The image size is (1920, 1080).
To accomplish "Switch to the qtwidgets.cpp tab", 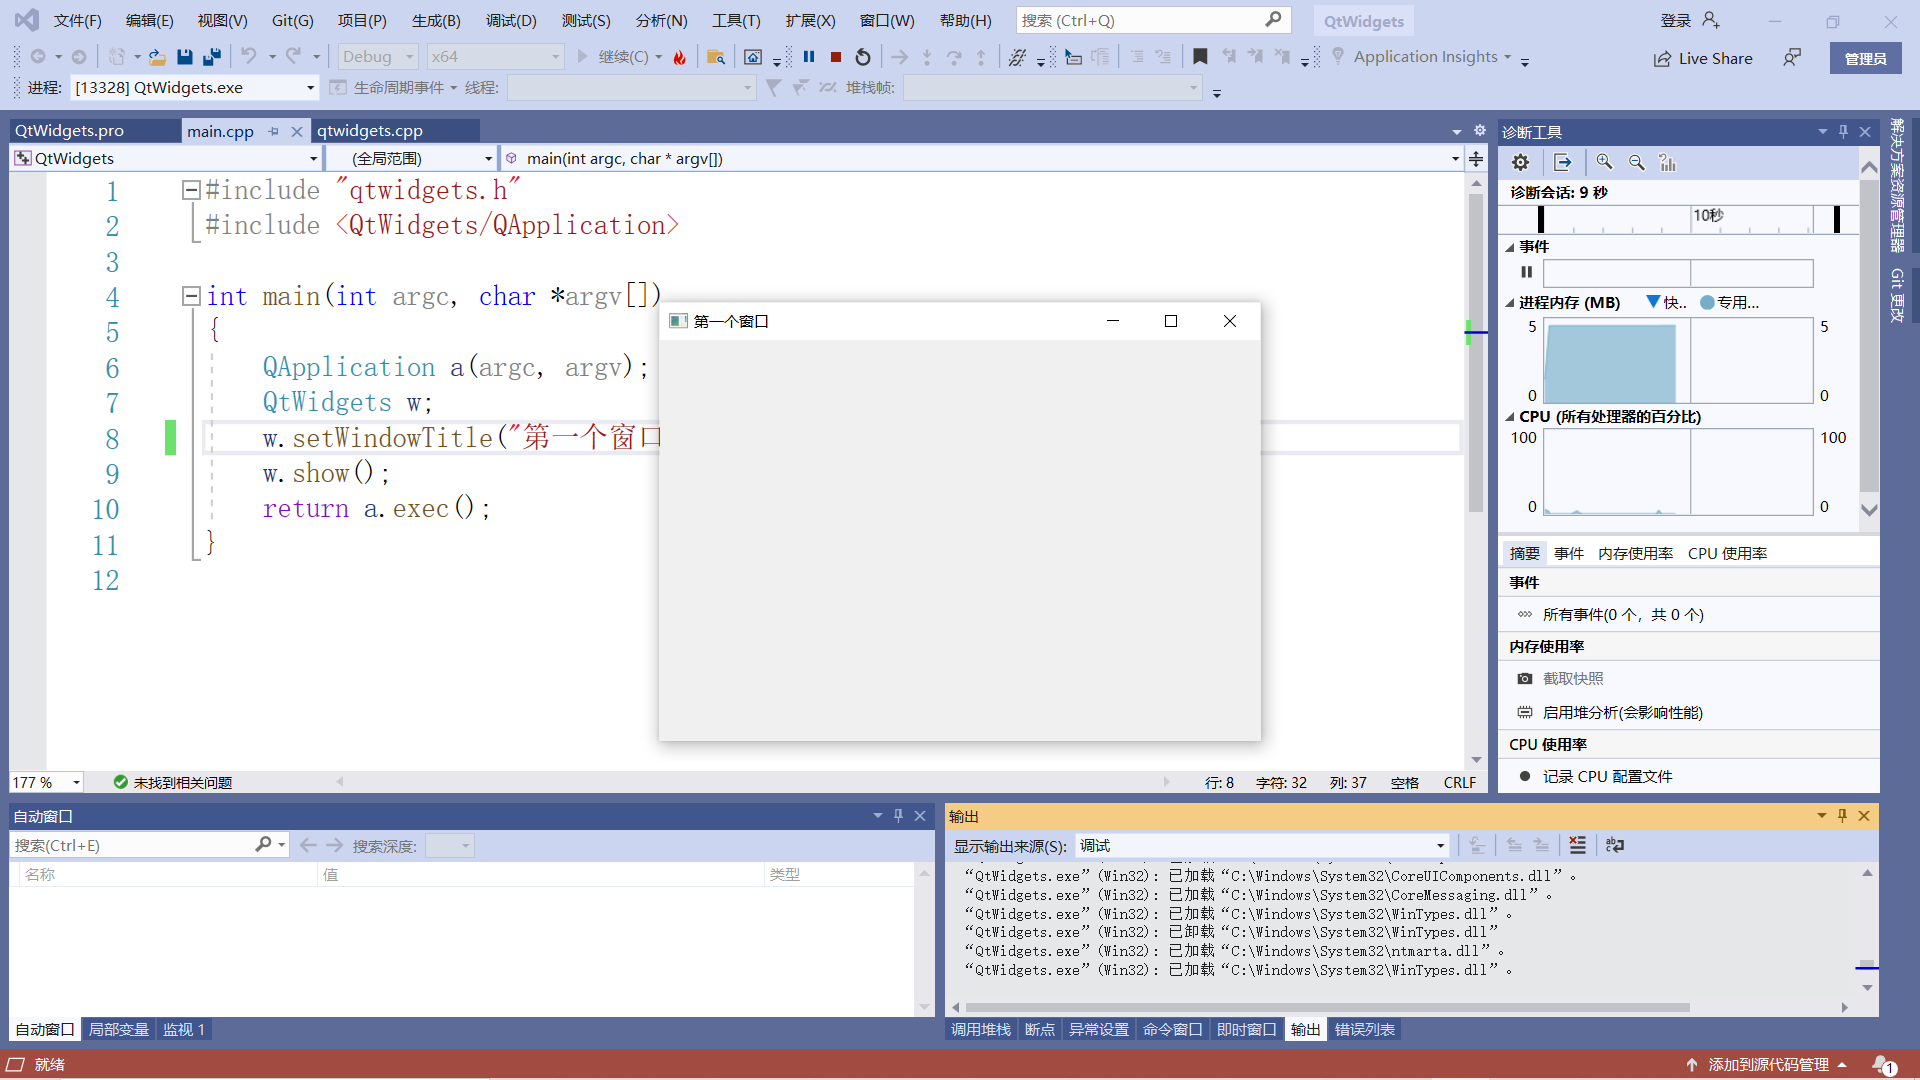I will tap(369, 130).
